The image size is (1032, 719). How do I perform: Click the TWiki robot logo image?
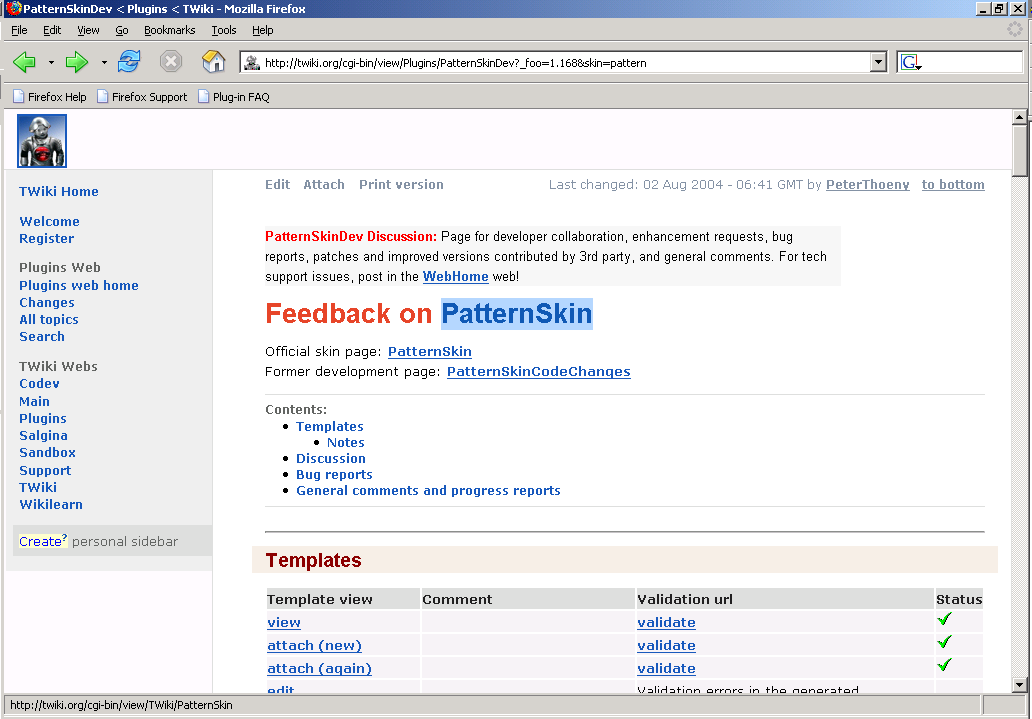click(x=42, y=141)
